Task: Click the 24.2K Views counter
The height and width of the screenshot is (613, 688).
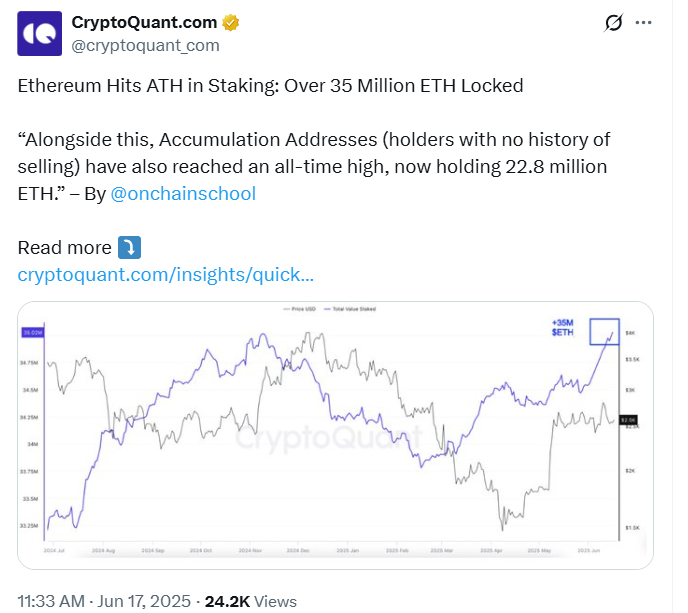Action: (x=251, y=601)
